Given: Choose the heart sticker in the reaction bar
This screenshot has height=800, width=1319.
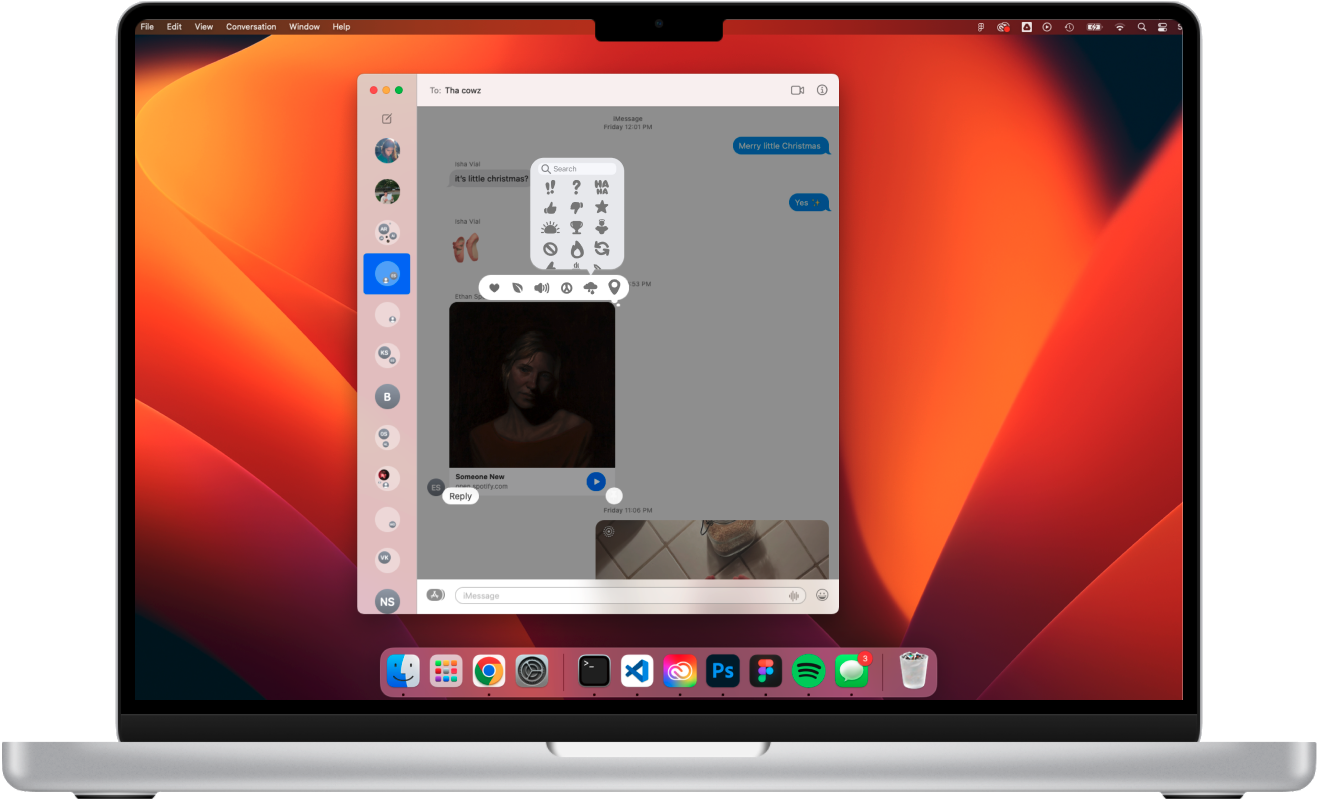Looking at the screenshot, I should (494, 287).
